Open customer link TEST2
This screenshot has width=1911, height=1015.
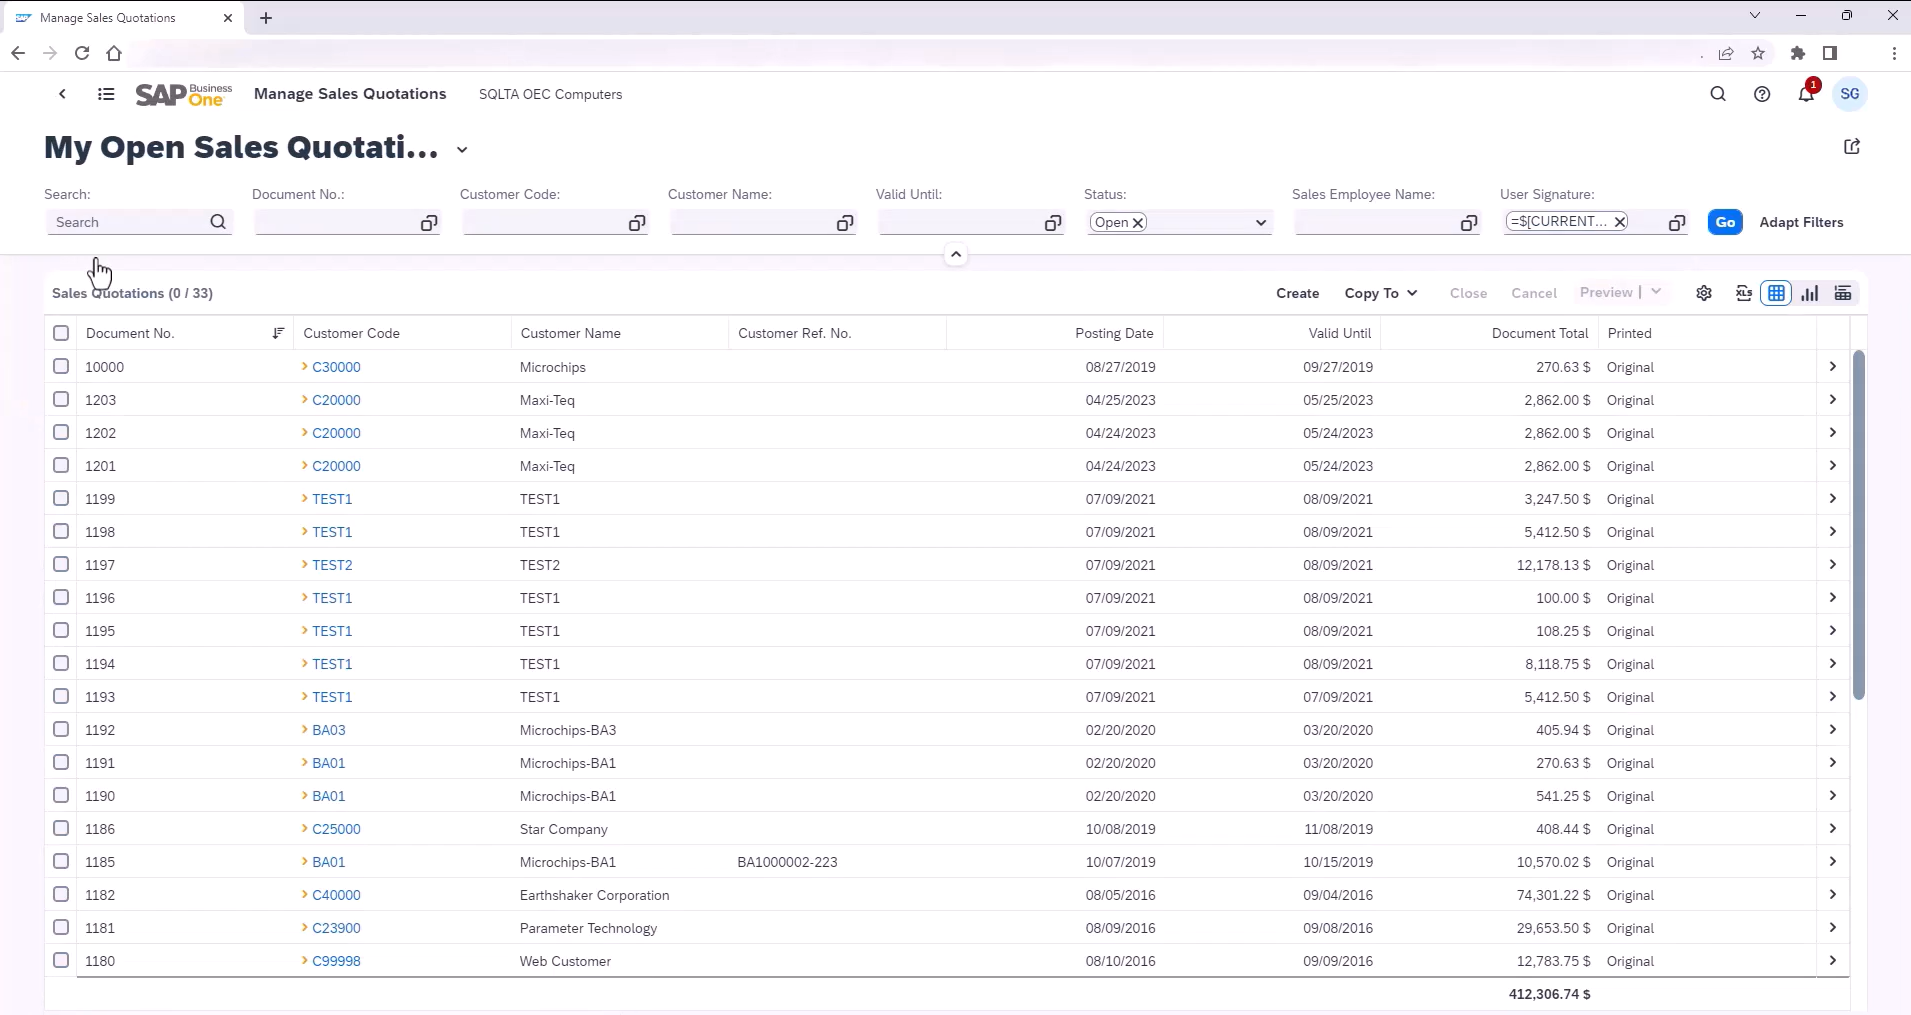point(332,565)
